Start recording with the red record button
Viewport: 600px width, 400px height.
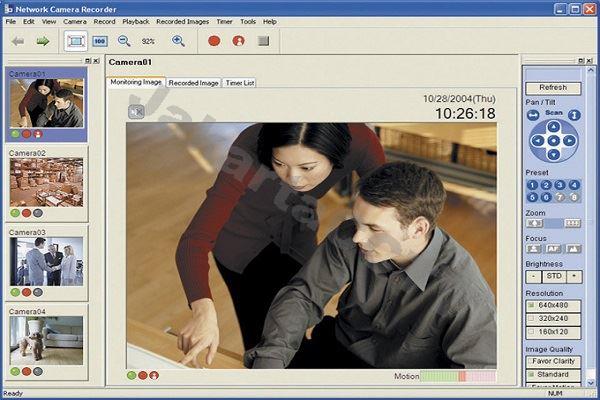[x=214, y=41]
